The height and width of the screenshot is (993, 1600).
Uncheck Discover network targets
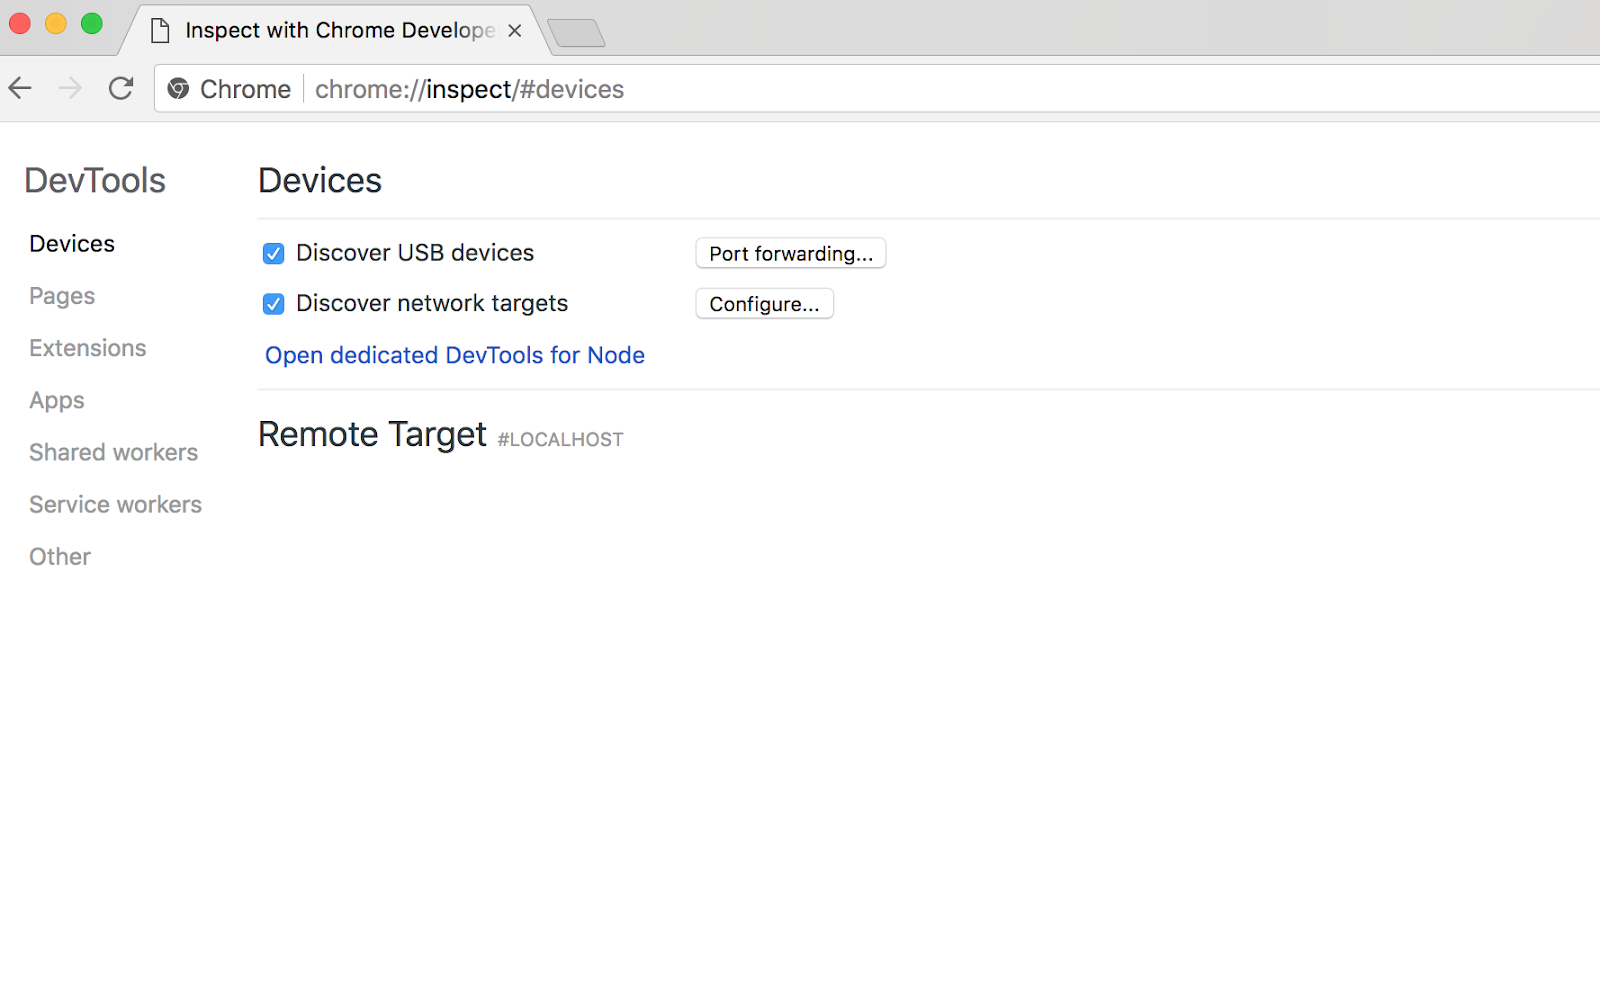coord(273,304)
